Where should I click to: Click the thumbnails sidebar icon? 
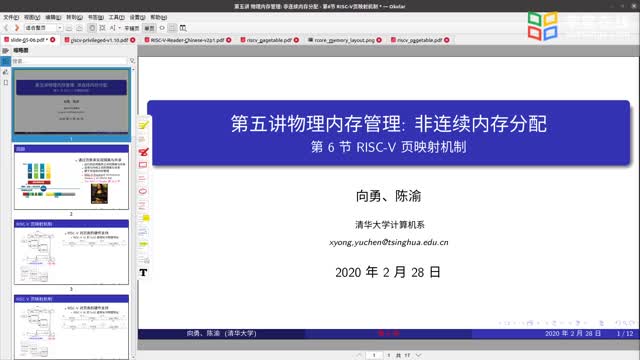click(x=6, y=61)
